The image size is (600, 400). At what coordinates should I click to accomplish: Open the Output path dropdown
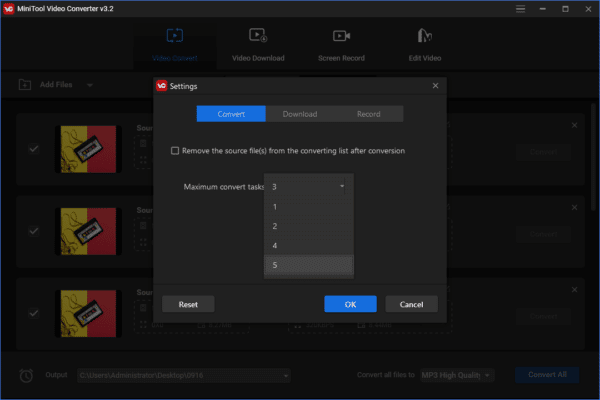click(286, 376)
